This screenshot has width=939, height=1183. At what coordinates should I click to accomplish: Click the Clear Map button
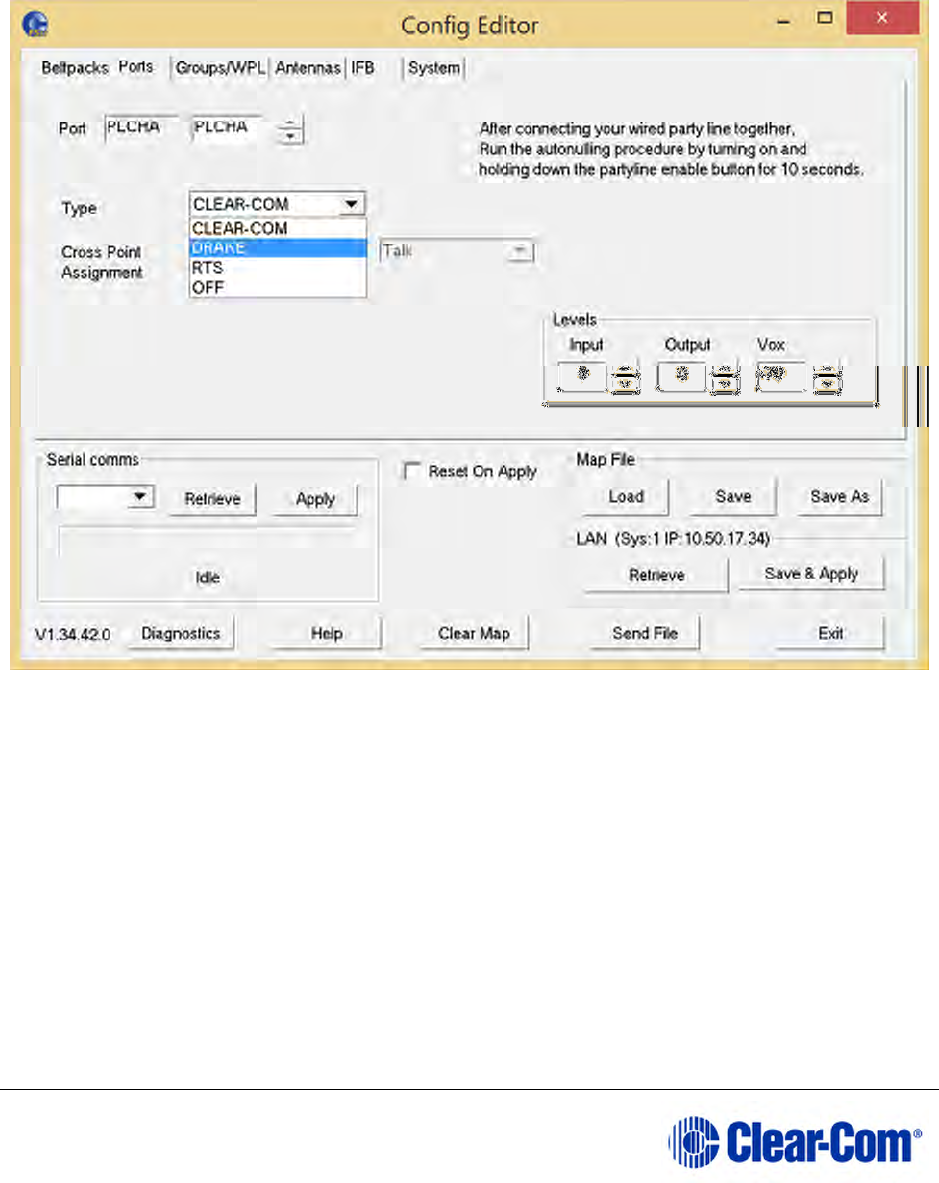pos(474,633)
